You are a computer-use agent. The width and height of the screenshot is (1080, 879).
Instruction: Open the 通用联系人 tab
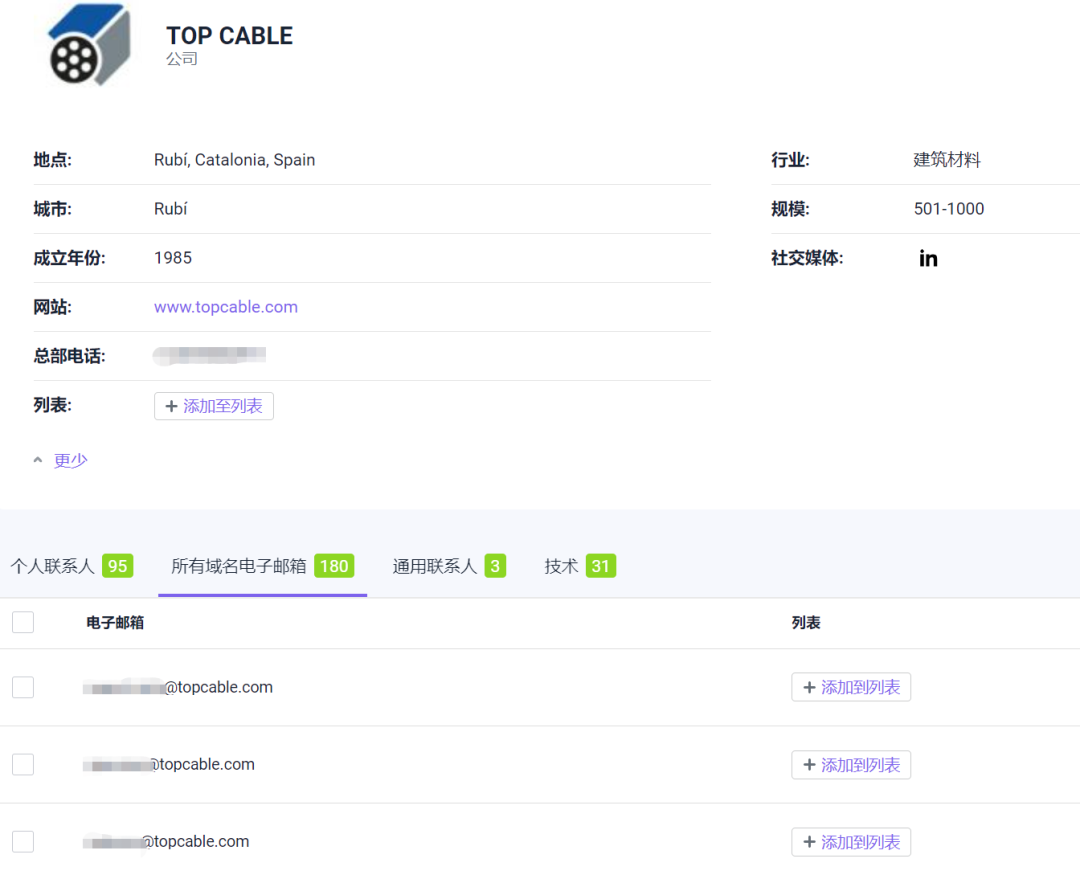click(x=449, y=566)
